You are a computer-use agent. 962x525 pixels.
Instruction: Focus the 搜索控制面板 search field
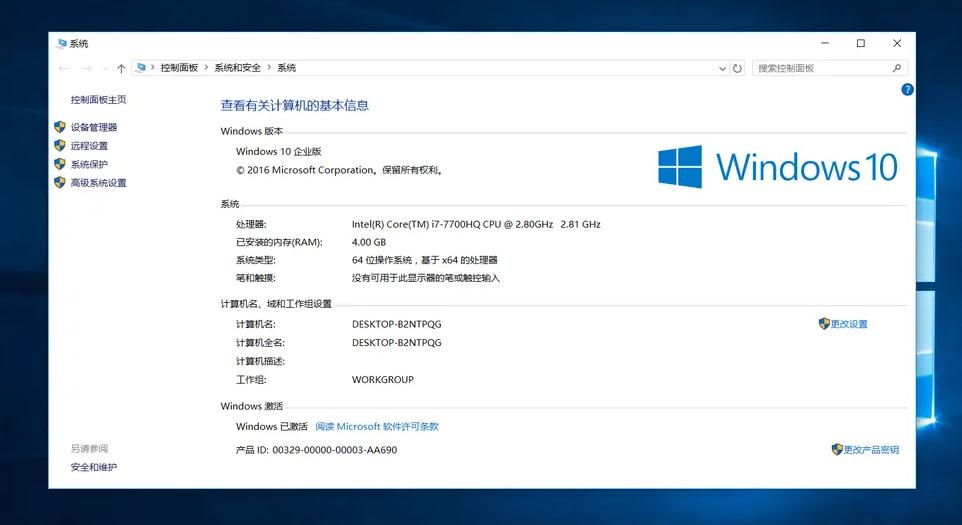pos(829,68)
